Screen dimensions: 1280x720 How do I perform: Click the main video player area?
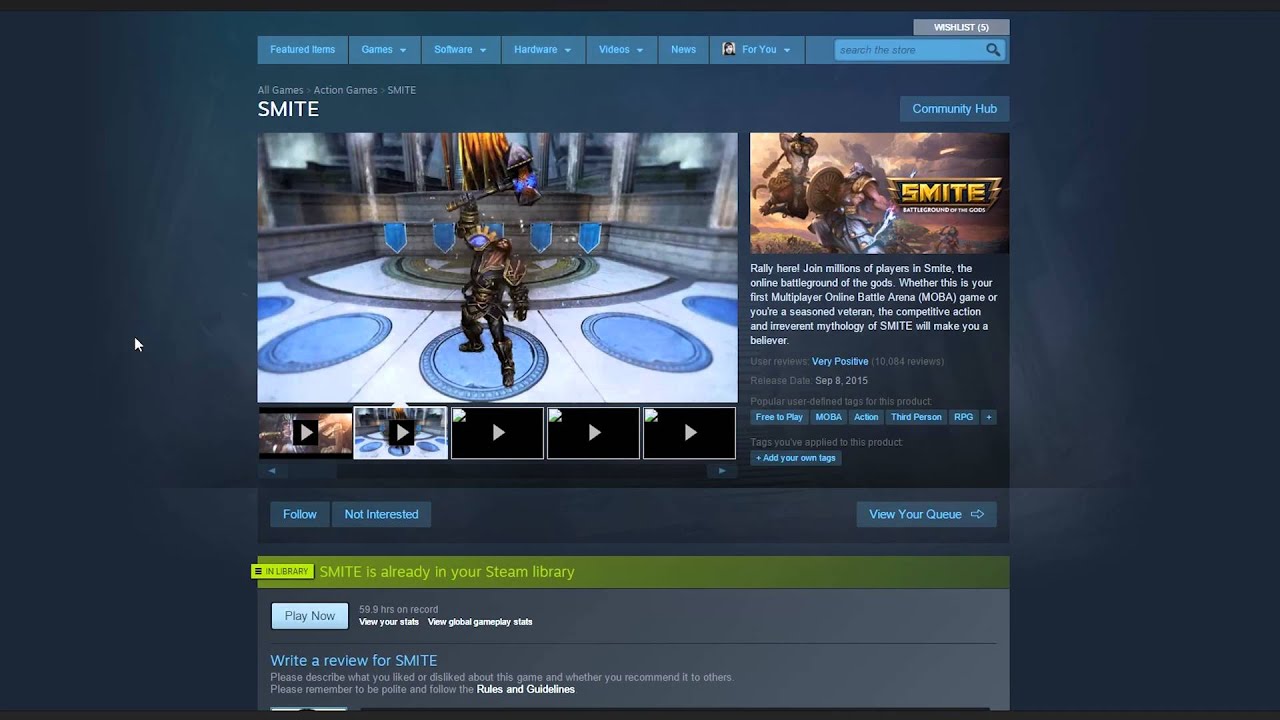pos(497,268)
